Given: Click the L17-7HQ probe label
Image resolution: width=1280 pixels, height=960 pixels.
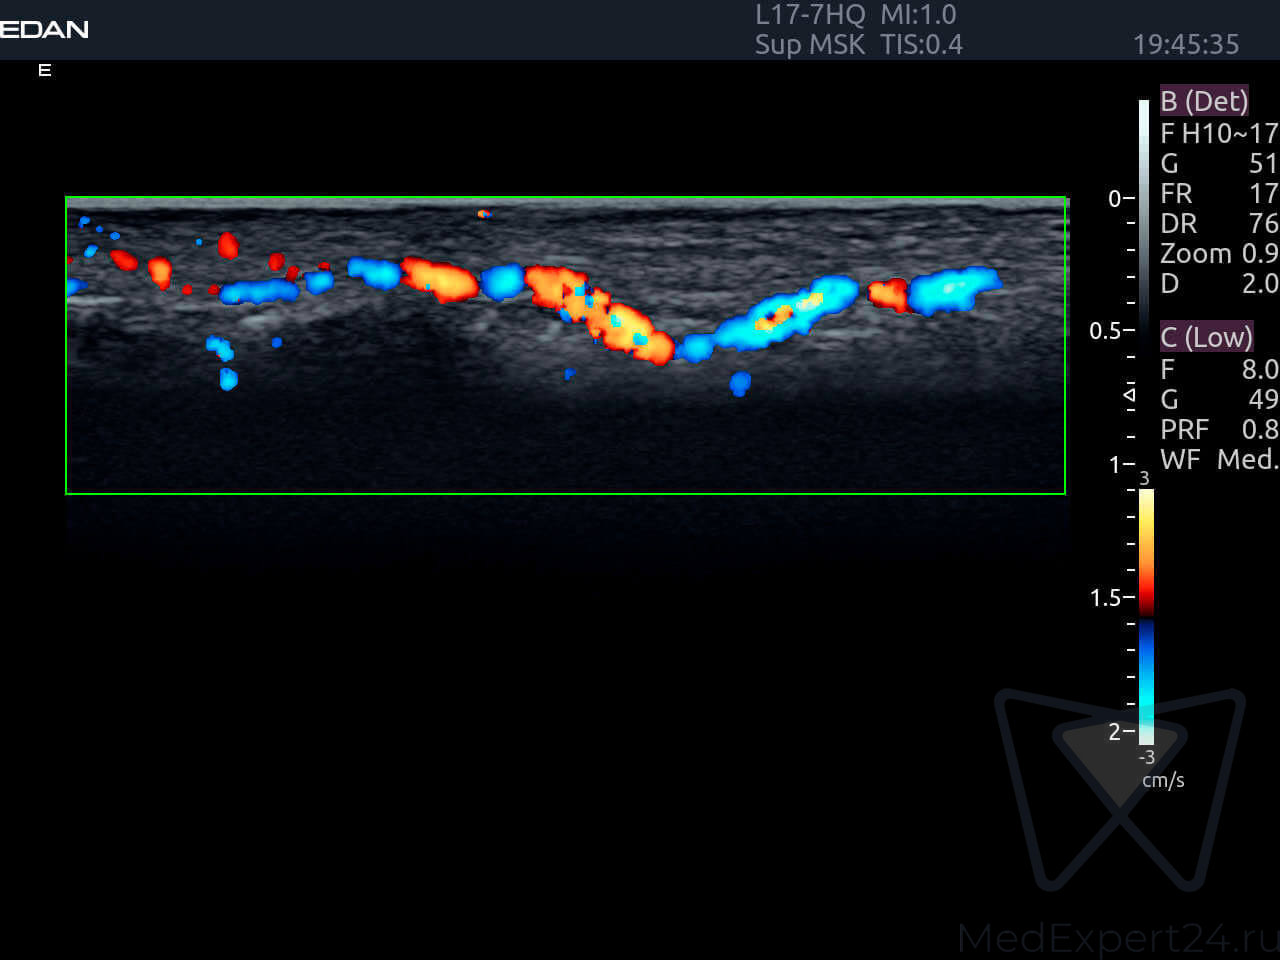Looking at the screenshot, I should click(x=809, y=15).
